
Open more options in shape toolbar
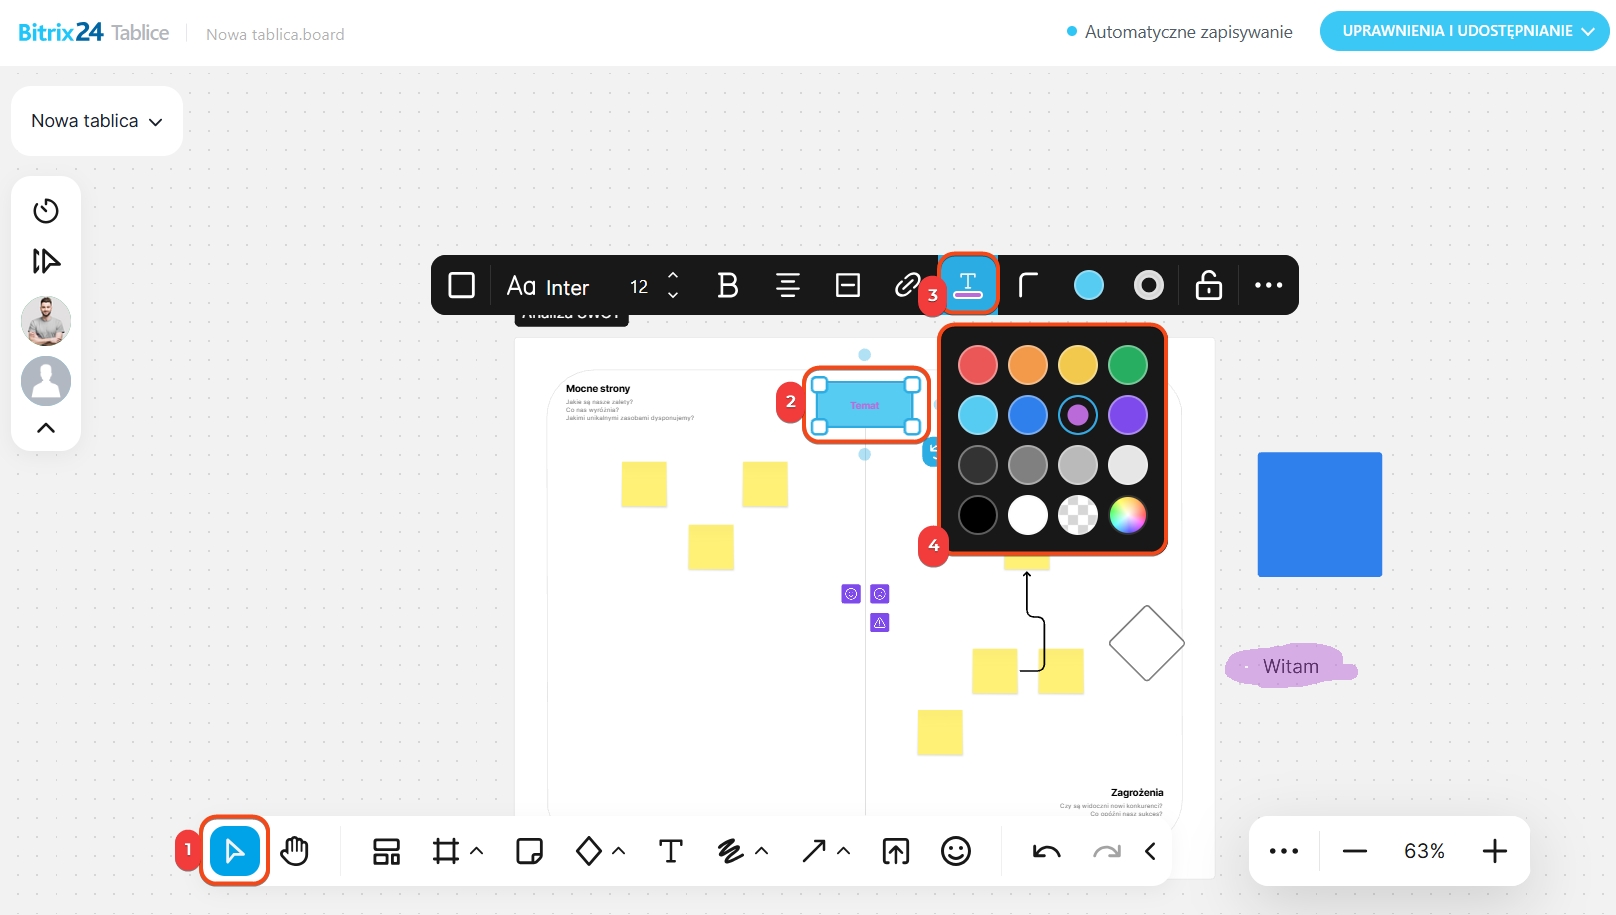point(1268,286)
